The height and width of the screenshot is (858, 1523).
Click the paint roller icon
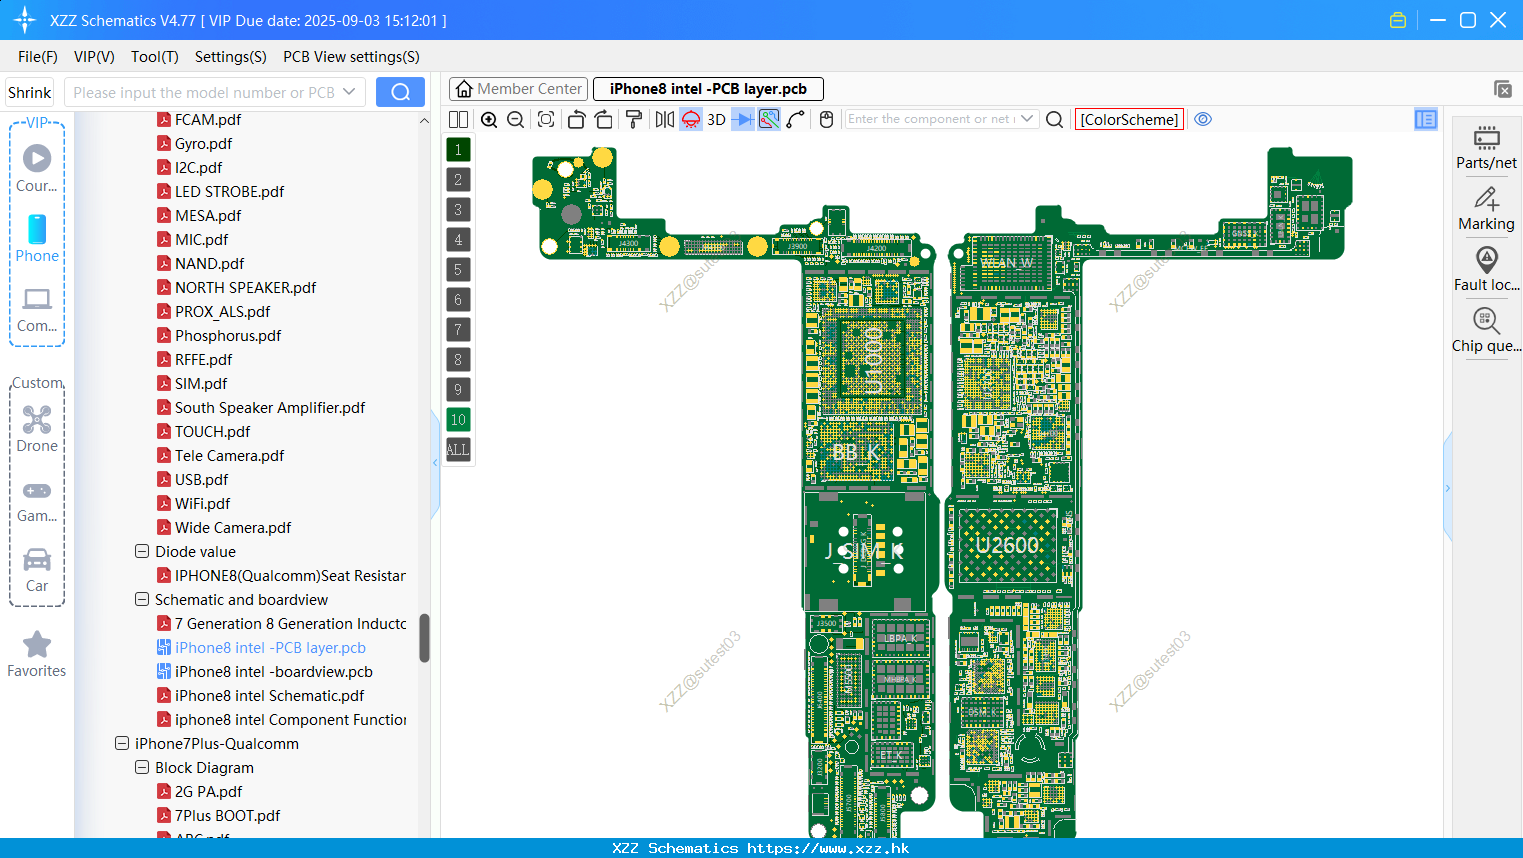pyautogui.click(x=634, y=119)
